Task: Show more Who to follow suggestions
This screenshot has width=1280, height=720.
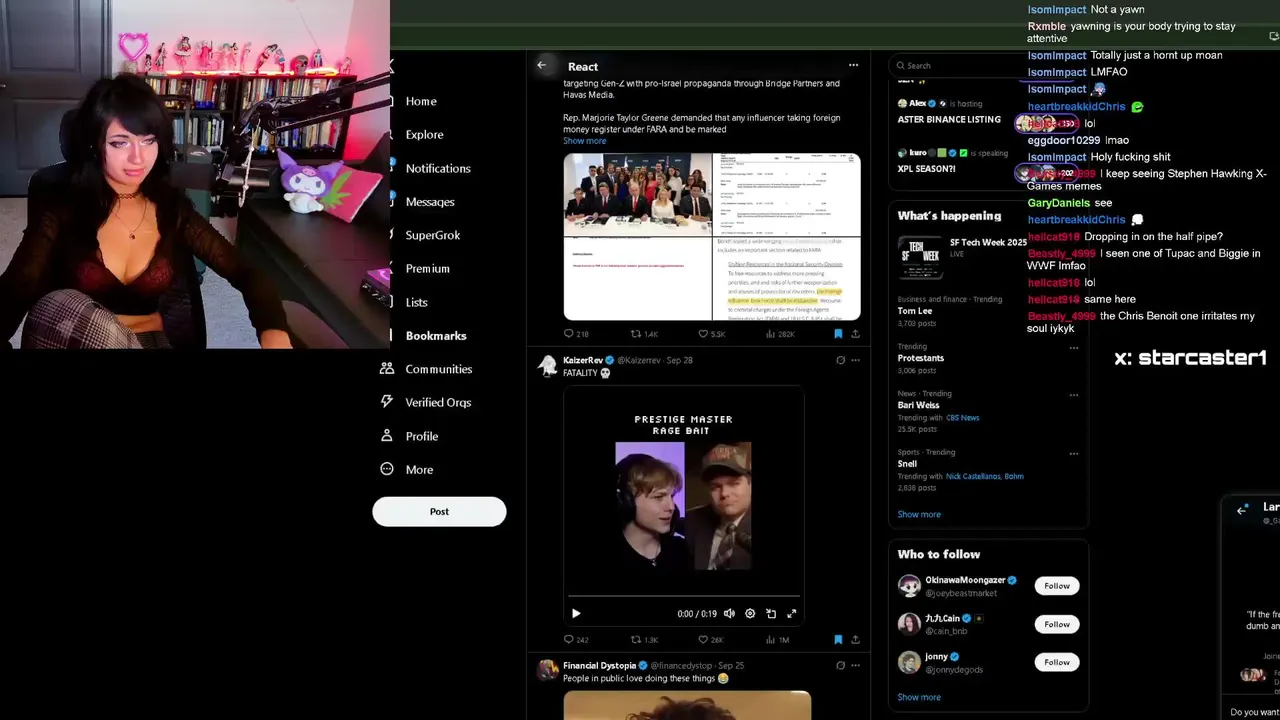Action: 919,698
